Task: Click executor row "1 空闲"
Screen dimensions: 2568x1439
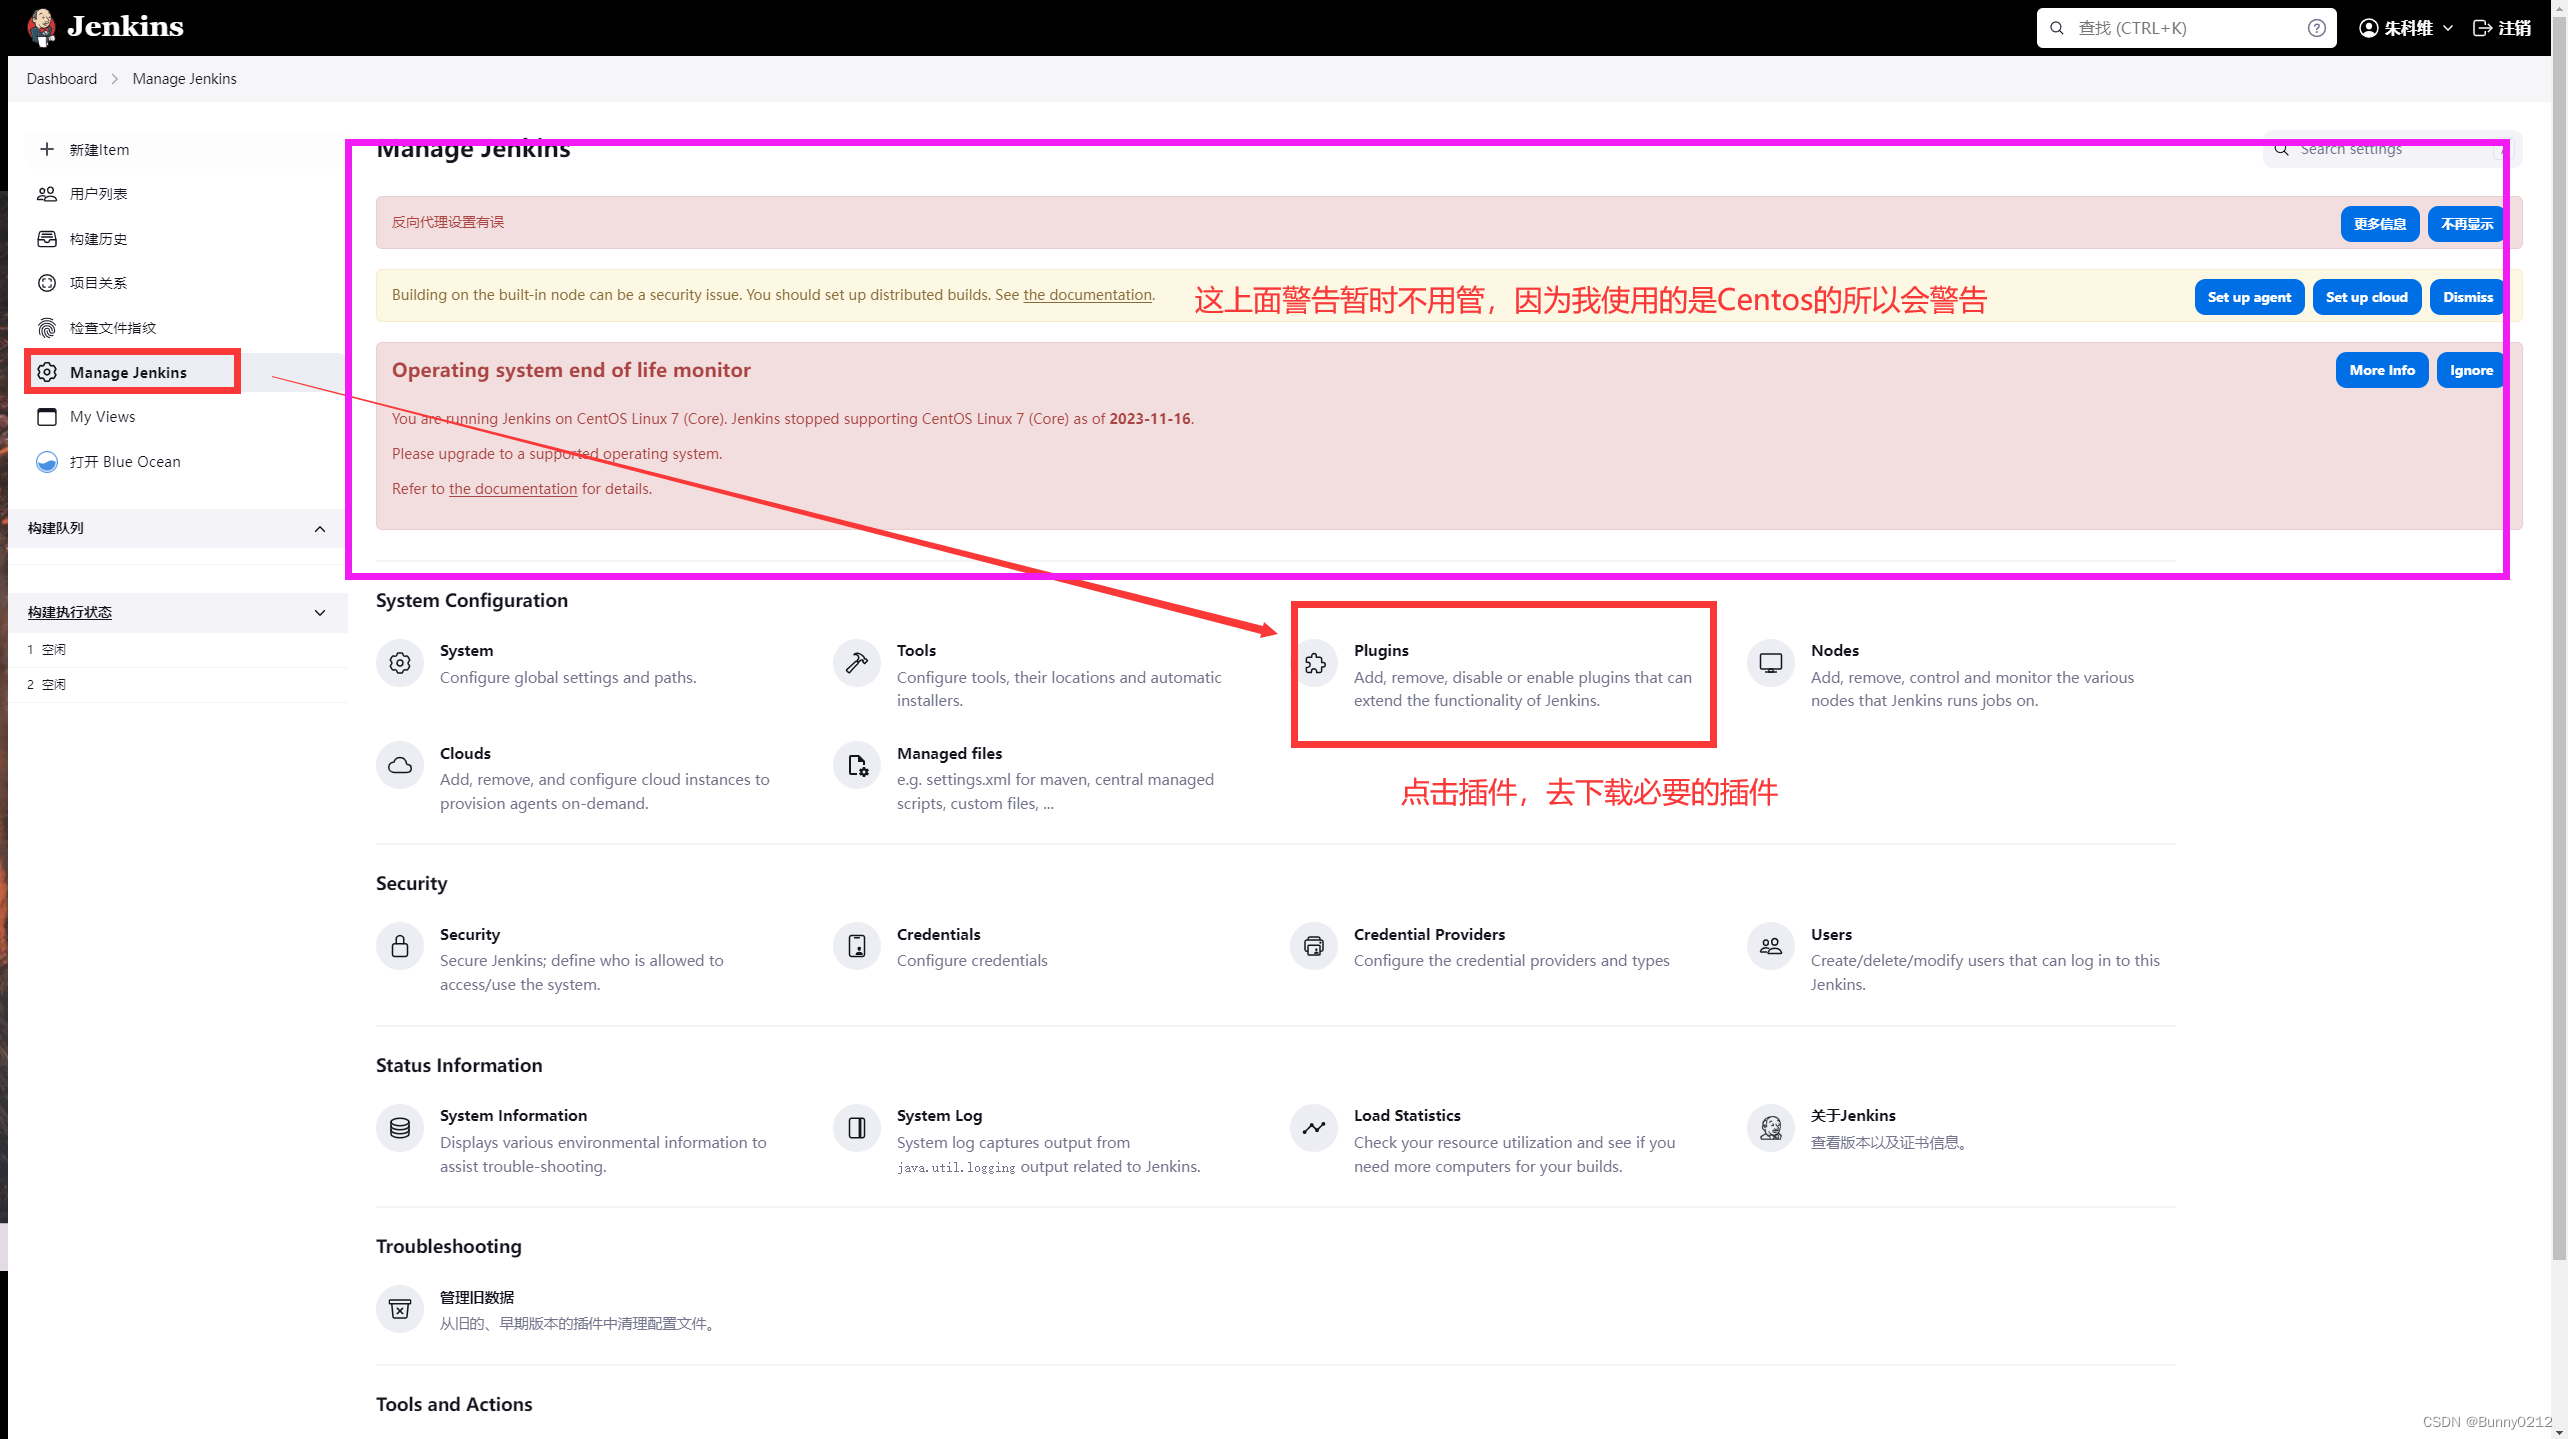Action: click(x=178, y=650)
